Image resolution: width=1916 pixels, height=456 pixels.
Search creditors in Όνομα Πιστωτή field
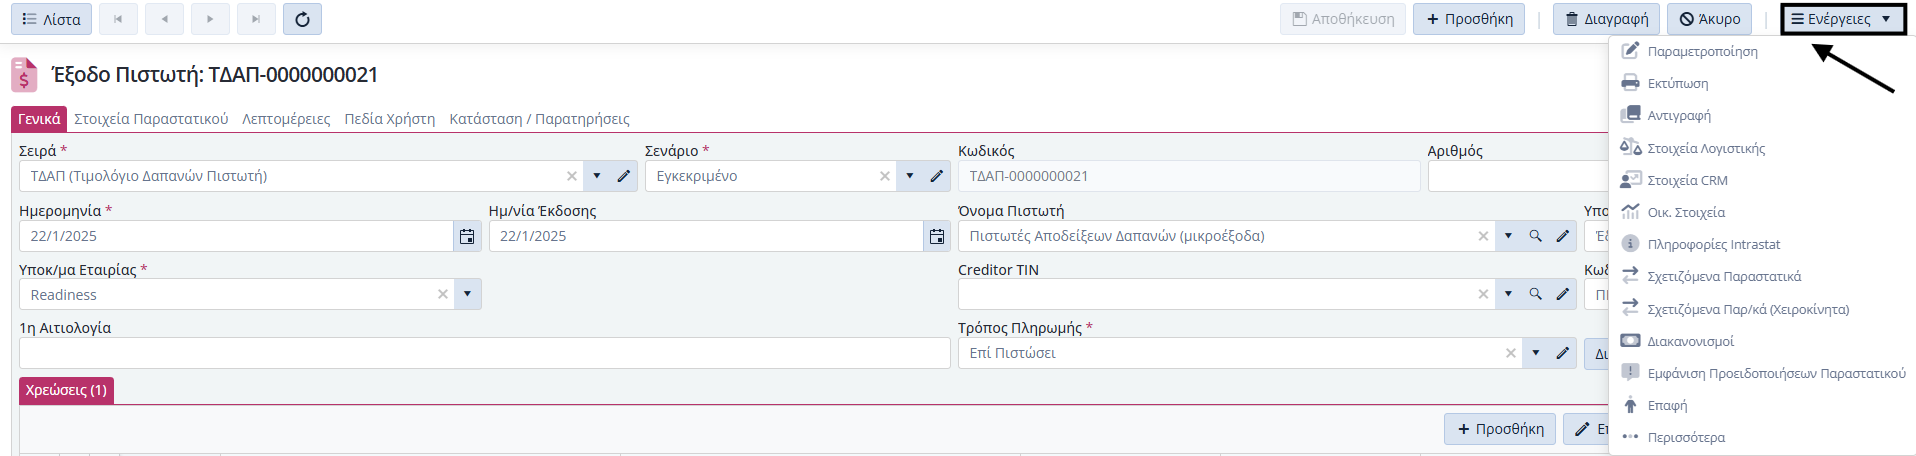(1536, 236)
